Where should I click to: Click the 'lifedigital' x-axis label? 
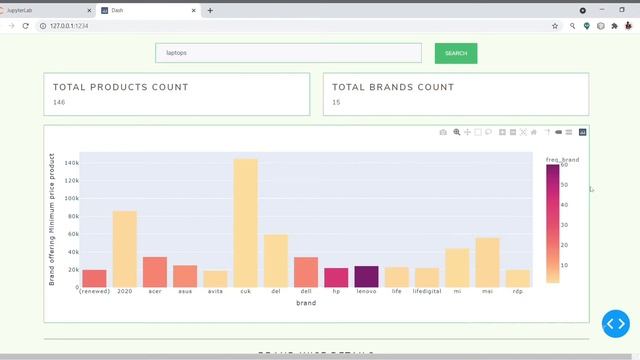click(427, 291)
